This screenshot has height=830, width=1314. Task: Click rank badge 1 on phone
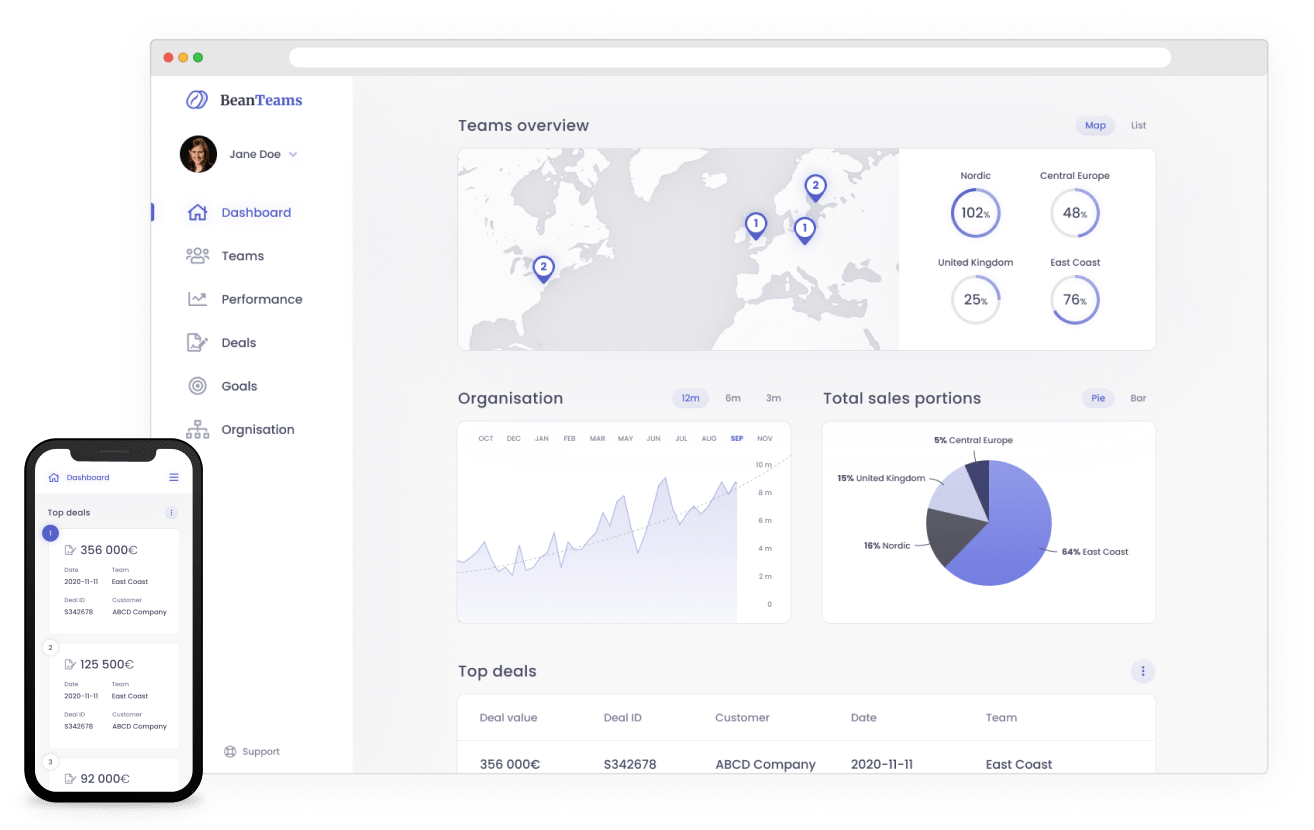point(51,533)
